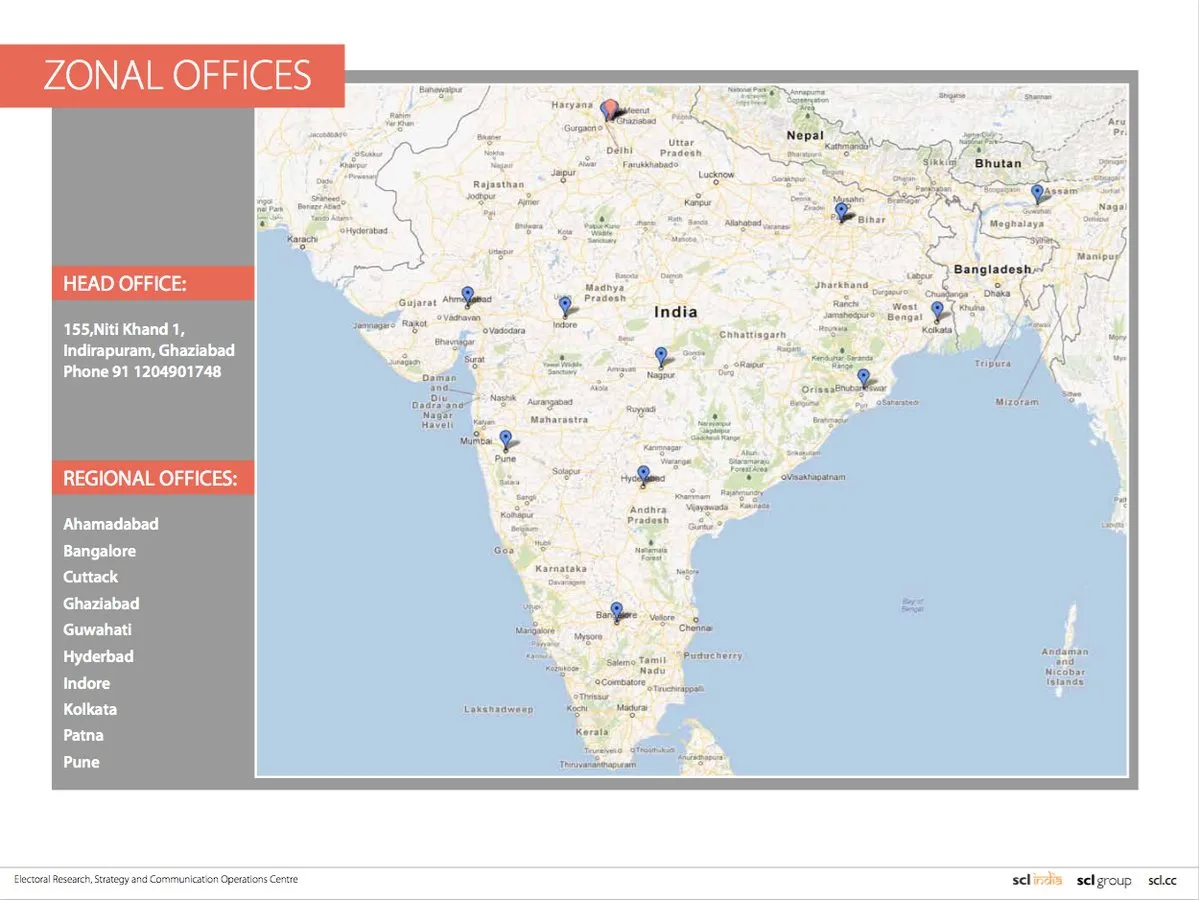This screenshot has width=1199, height=900.
Task: Click the scl india logo in footer
Action: (x=1037, y=880)
